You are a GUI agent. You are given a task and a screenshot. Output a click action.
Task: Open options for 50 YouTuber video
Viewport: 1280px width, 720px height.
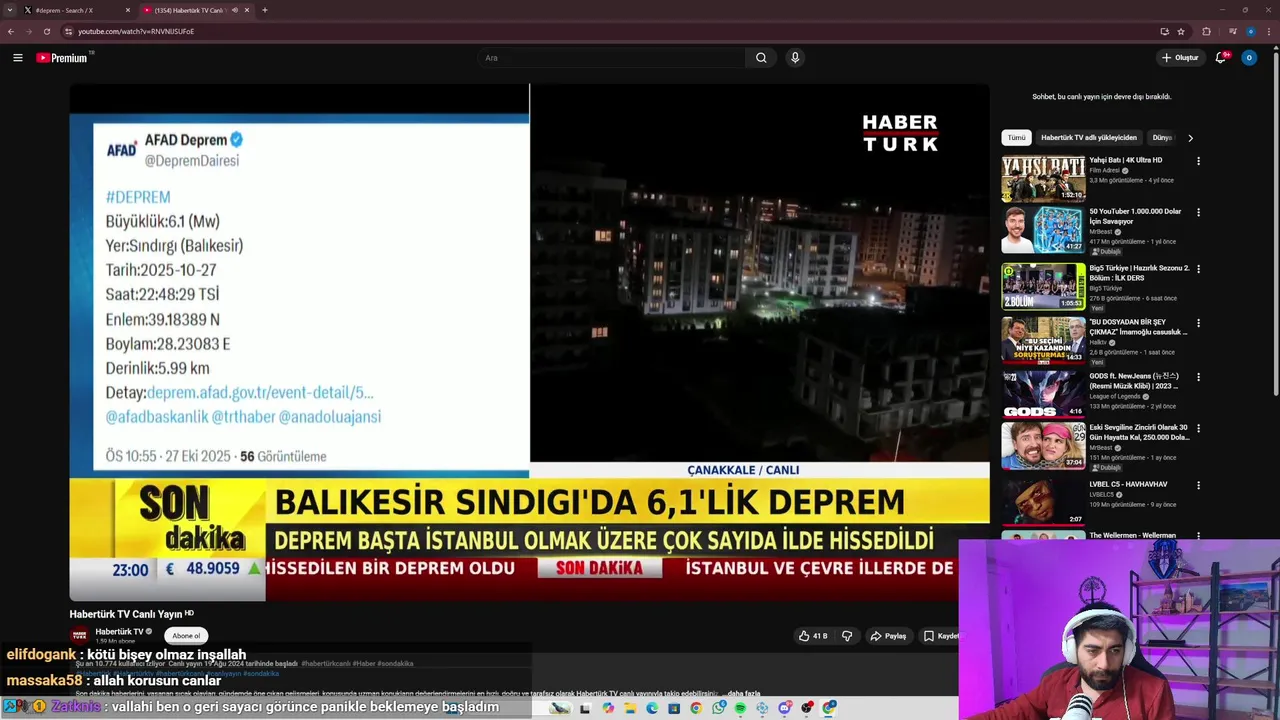click(1198, 212)
